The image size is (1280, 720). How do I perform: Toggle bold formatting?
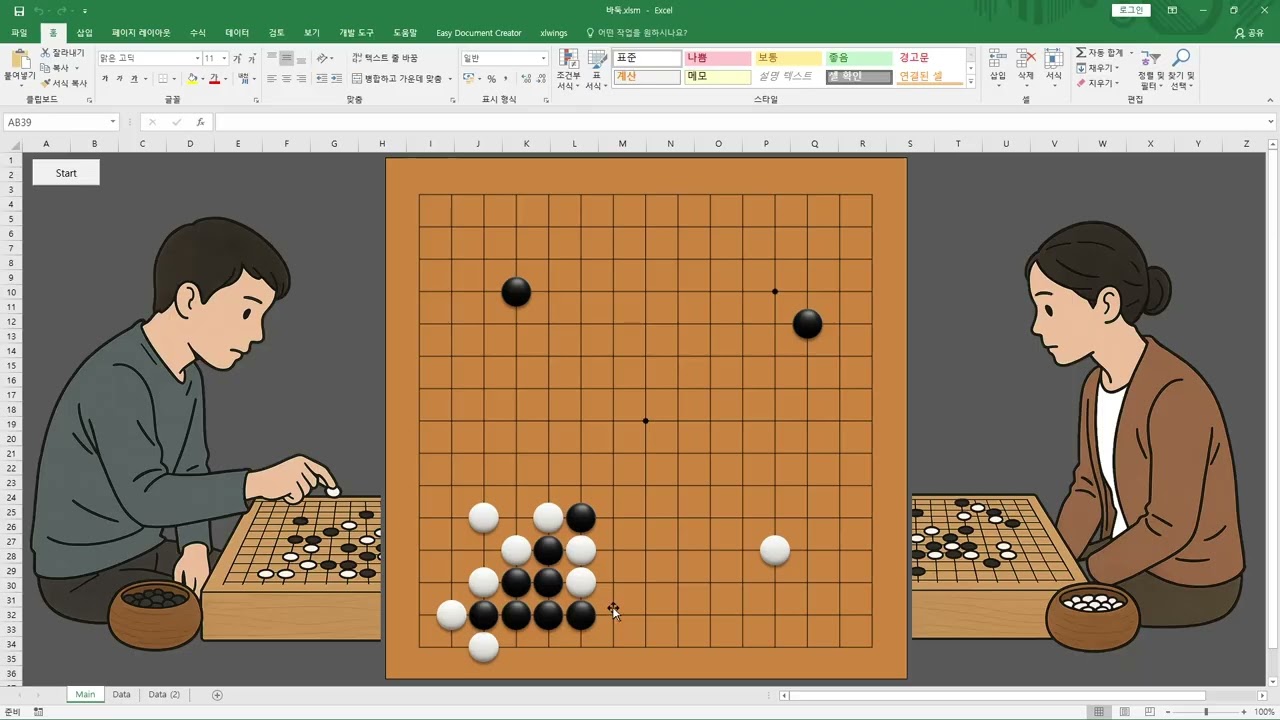[x=105, y=79]
